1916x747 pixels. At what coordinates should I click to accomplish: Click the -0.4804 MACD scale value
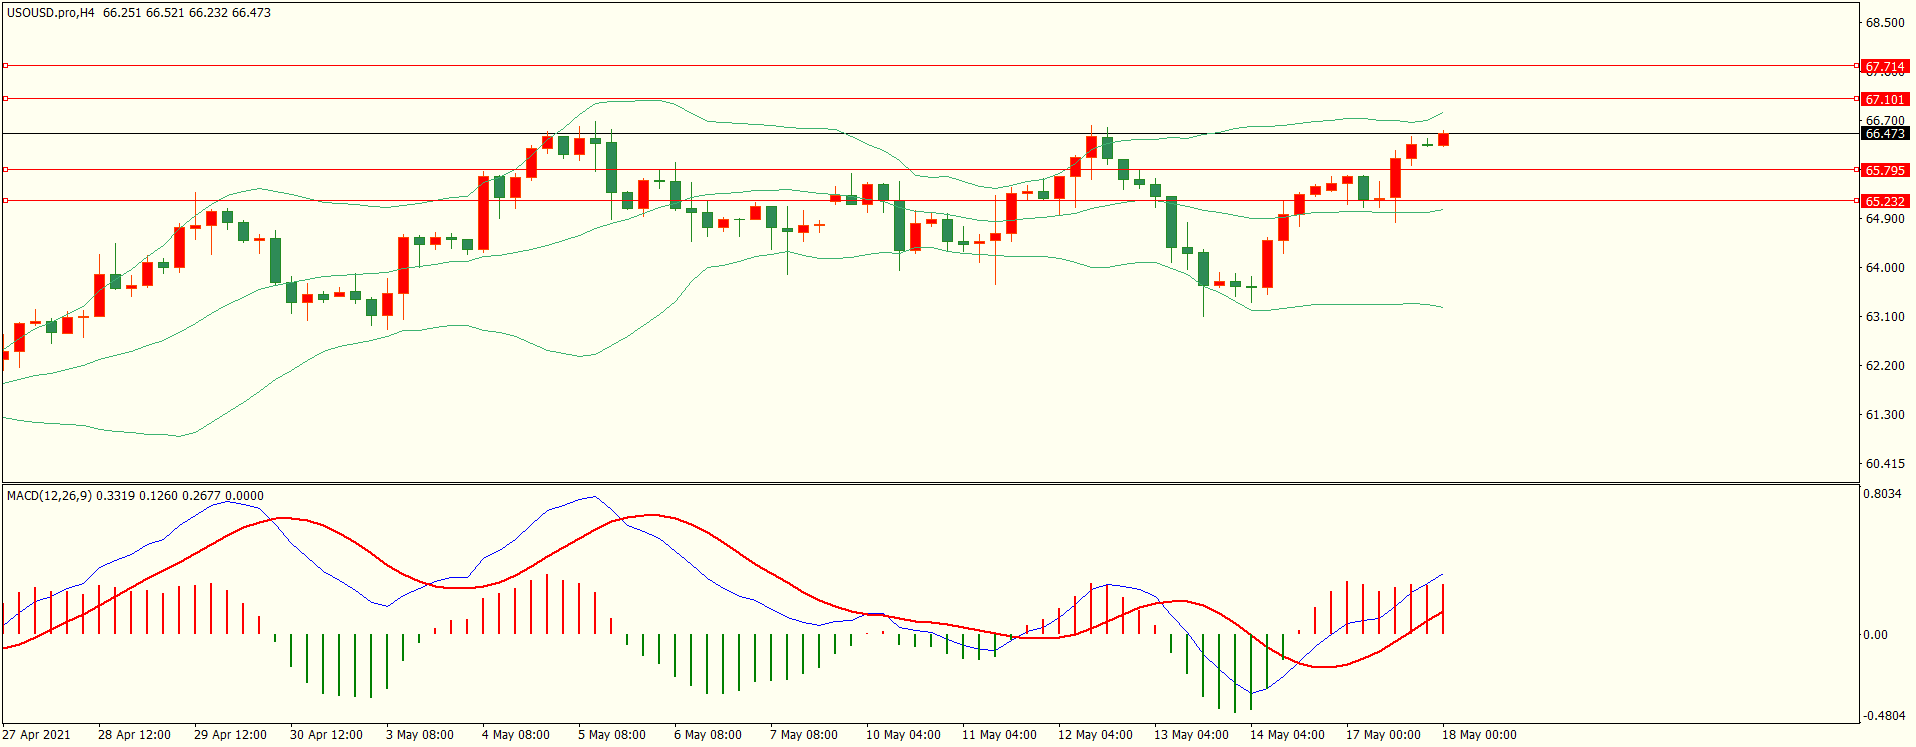(1882, 716)
